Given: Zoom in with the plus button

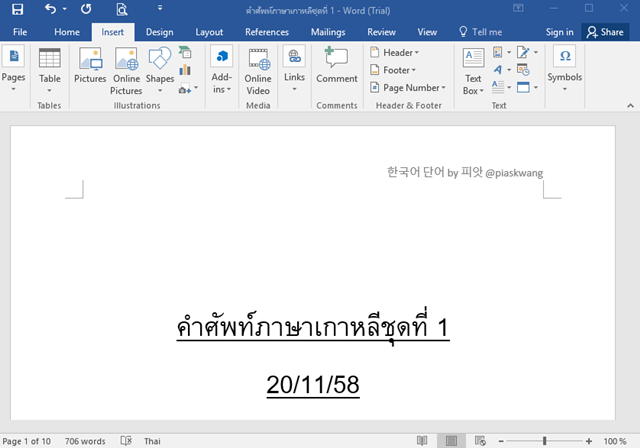Looking at the screenshot, I should (589, 441).
